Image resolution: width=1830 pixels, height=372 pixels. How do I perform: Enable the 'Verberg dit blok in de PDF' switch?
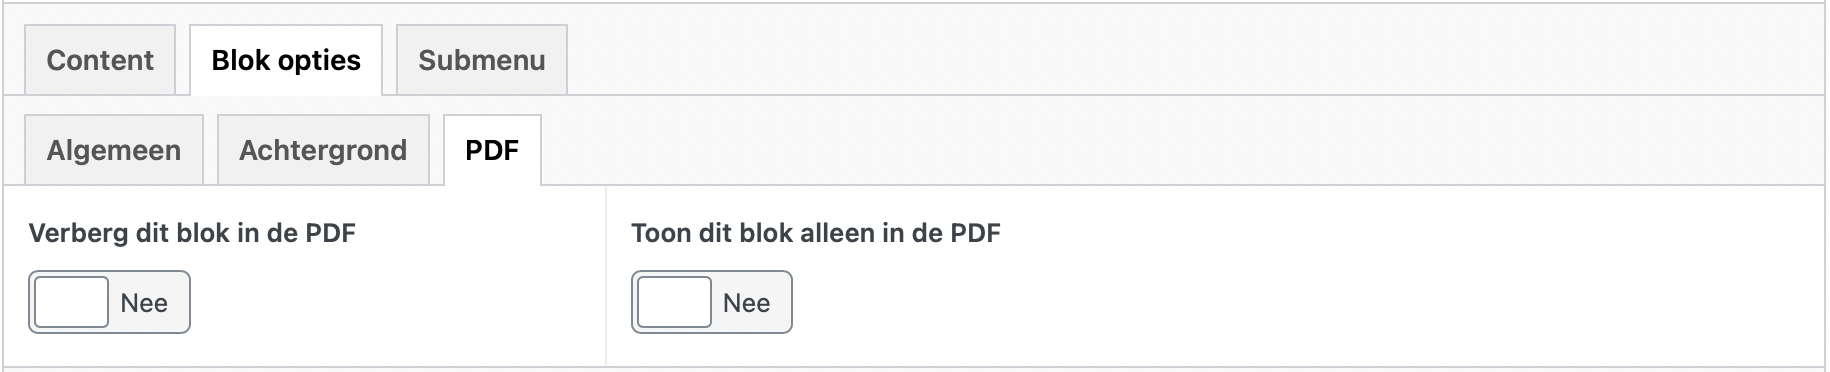109,302
